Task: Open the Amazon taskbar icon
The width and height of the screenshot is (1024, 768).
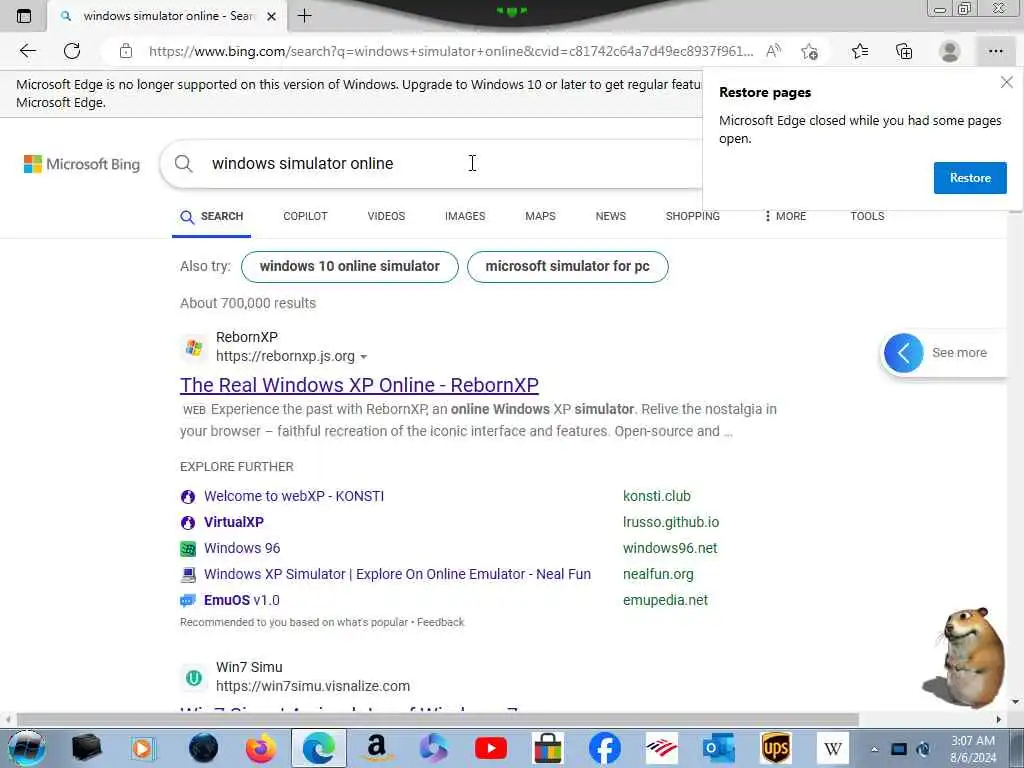Action: pos(377,748)
